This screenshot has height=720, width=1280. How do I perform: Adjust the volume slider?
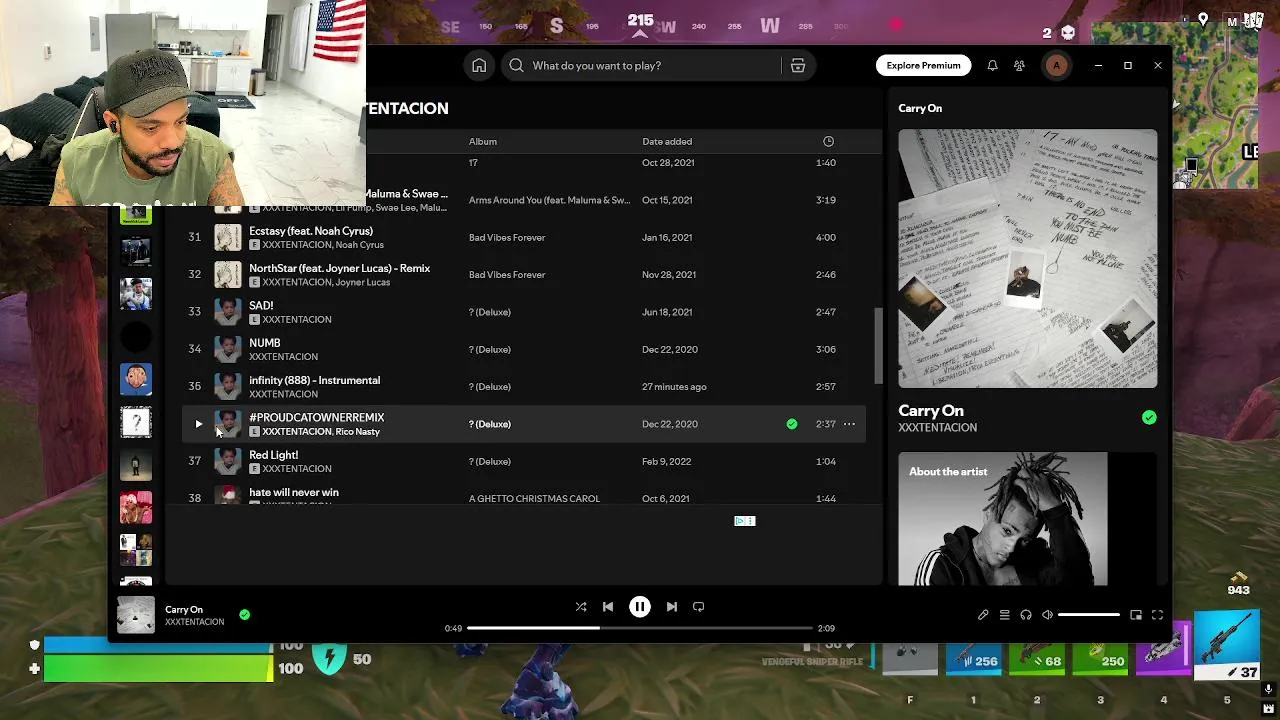(x=1089, y=615)
